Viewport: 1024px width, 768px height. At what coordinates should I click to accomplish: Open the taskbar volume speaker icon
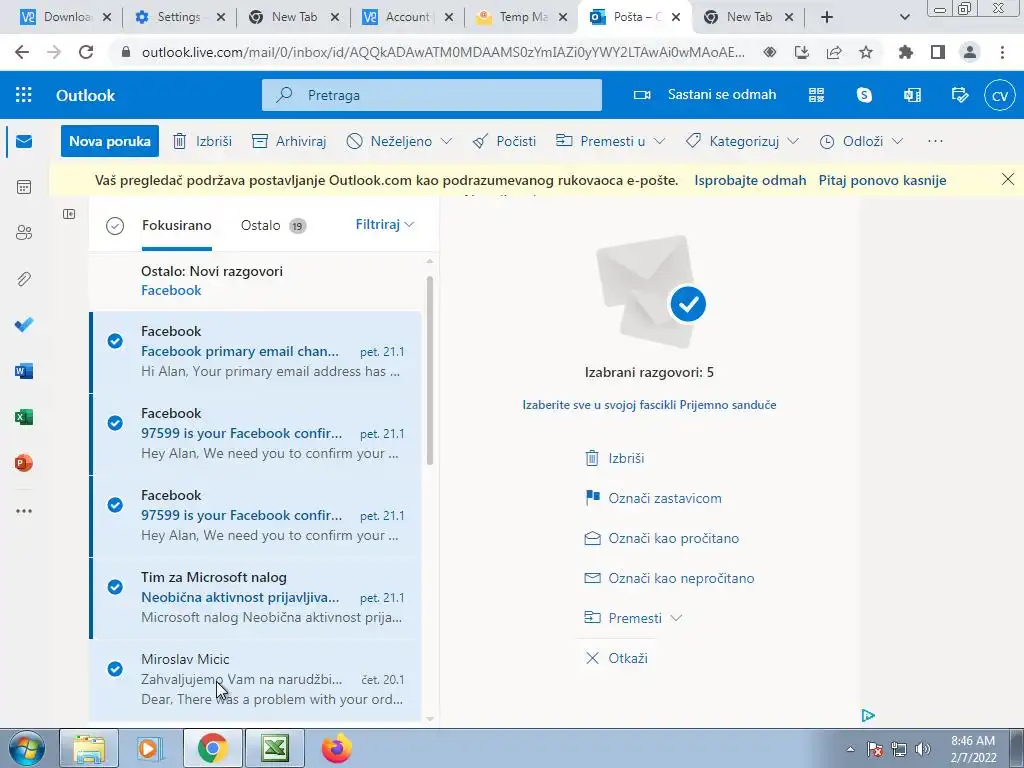[x=923, y=749]
